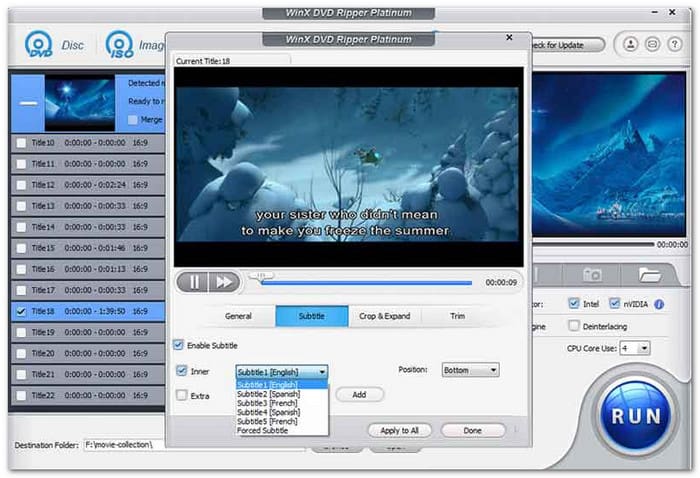
Task: Open the CPU Core Use dropdown
Action: coord(635,348)
